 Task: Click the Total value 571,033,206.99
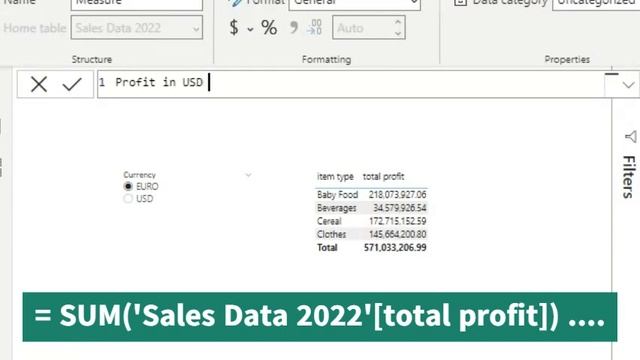(395, 247)
